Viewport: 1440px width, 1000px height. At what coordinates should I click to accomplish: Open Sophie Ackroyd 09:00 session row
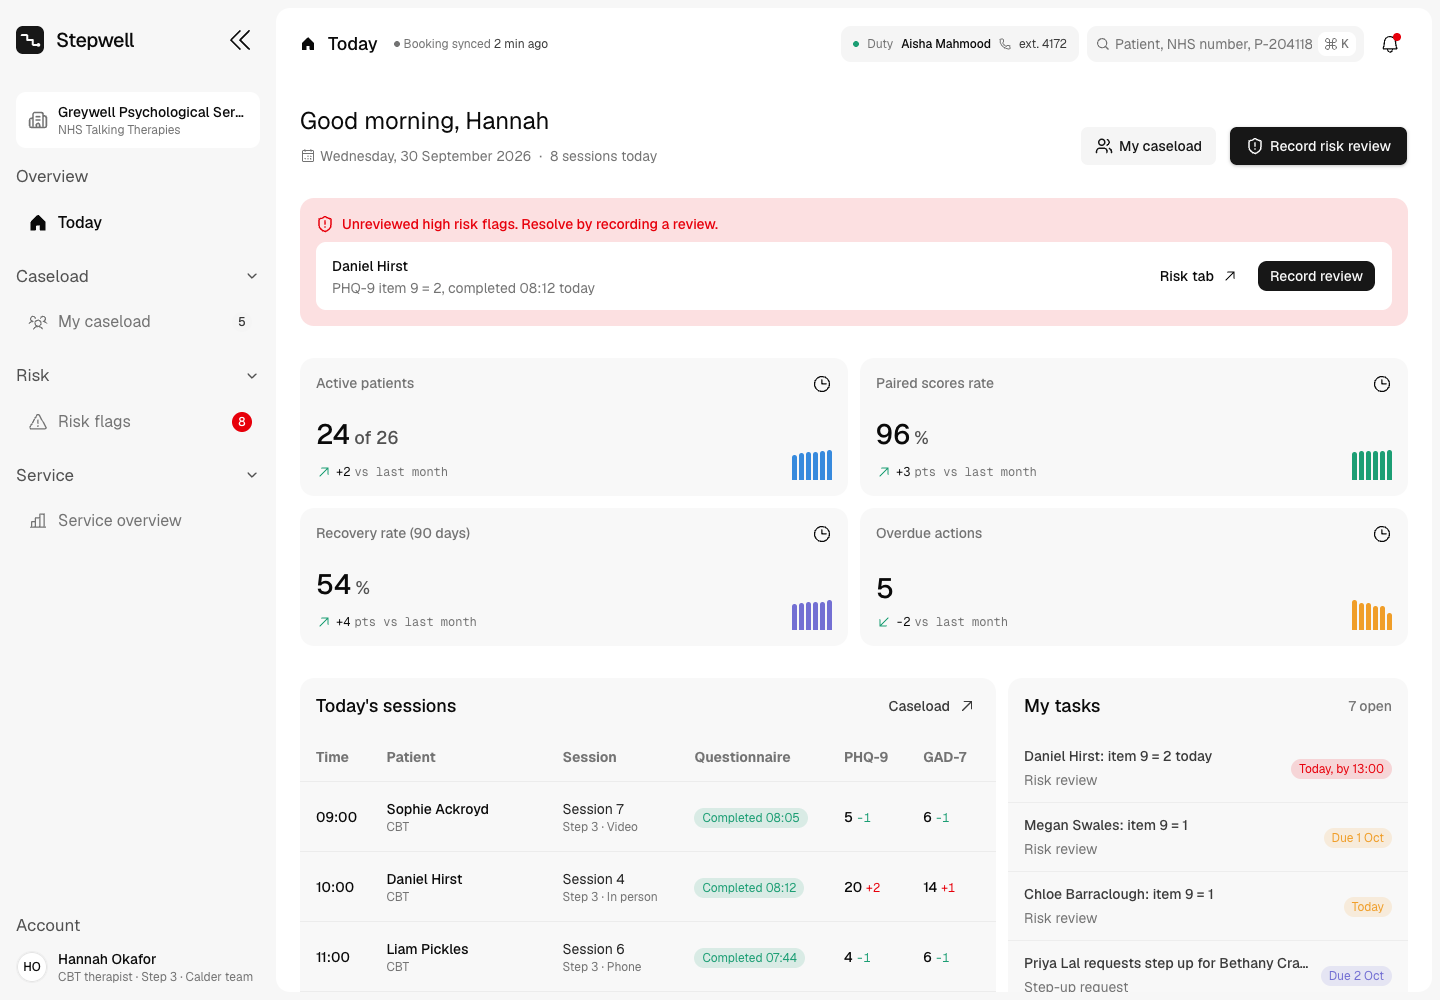(x=648, y=817)
